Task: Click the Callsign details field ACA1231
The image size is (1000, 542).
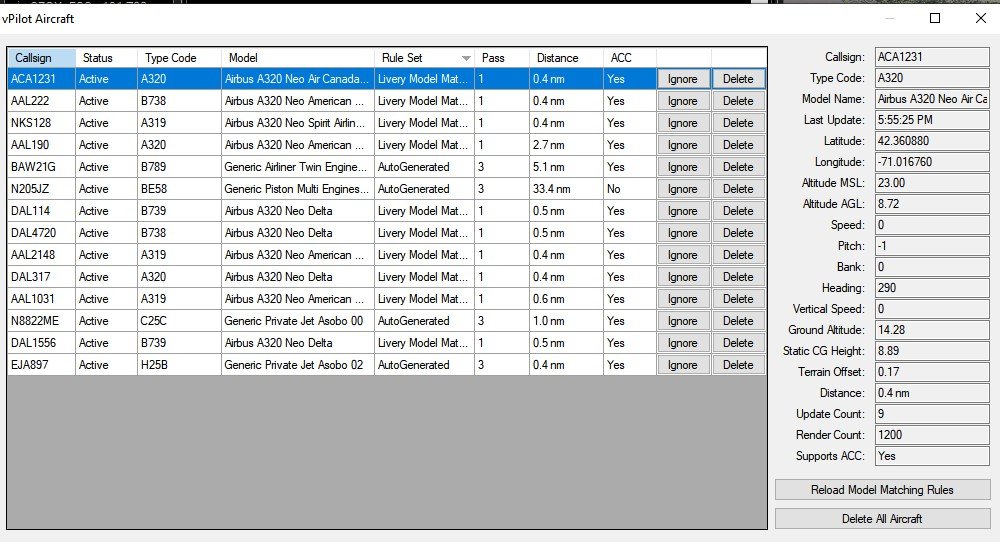Action: pos(932,57)
